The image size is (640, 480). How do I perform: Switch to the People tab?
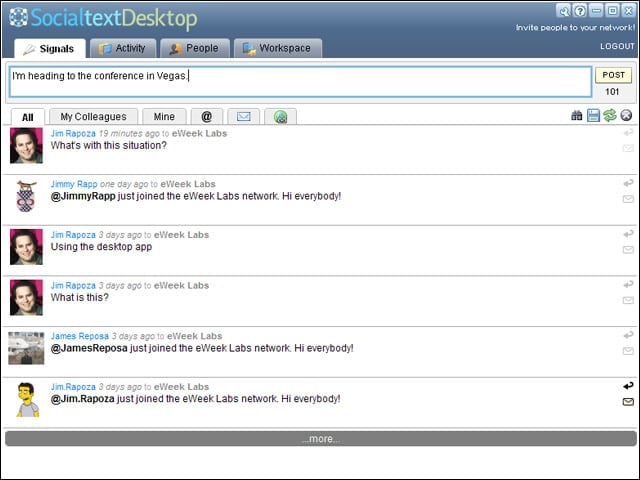tap(195, 48)
